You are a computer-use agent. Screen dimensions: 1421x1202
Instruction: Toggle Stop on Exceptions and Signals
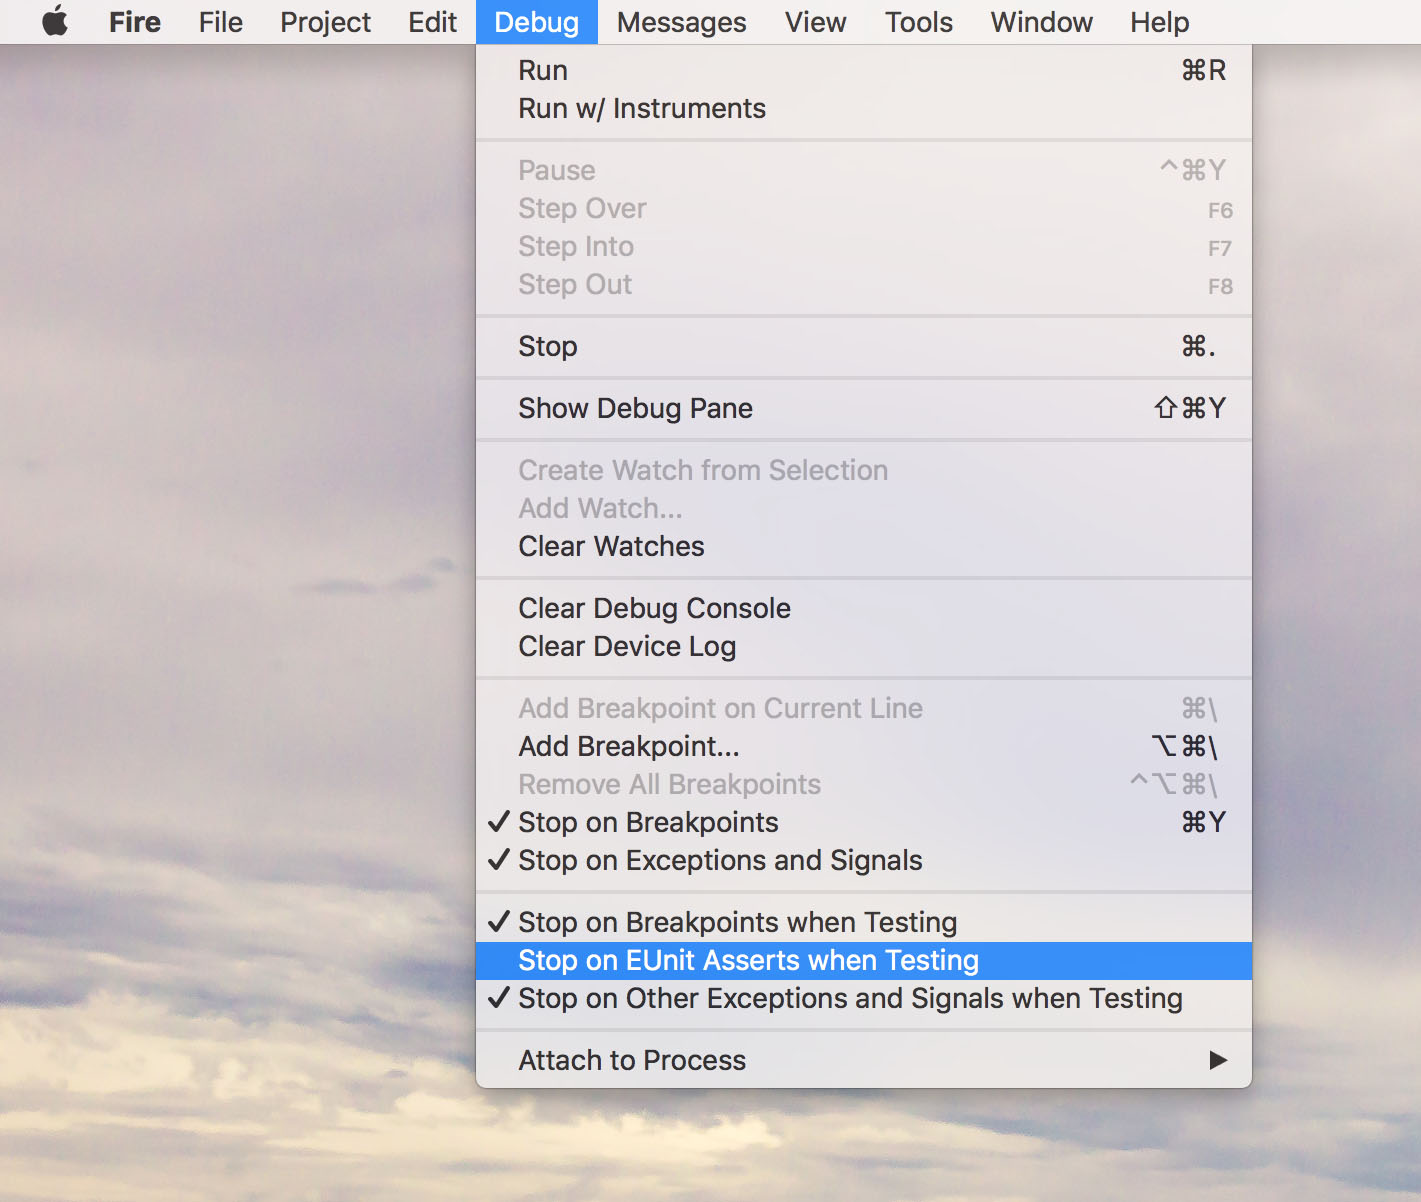[864, 860]
